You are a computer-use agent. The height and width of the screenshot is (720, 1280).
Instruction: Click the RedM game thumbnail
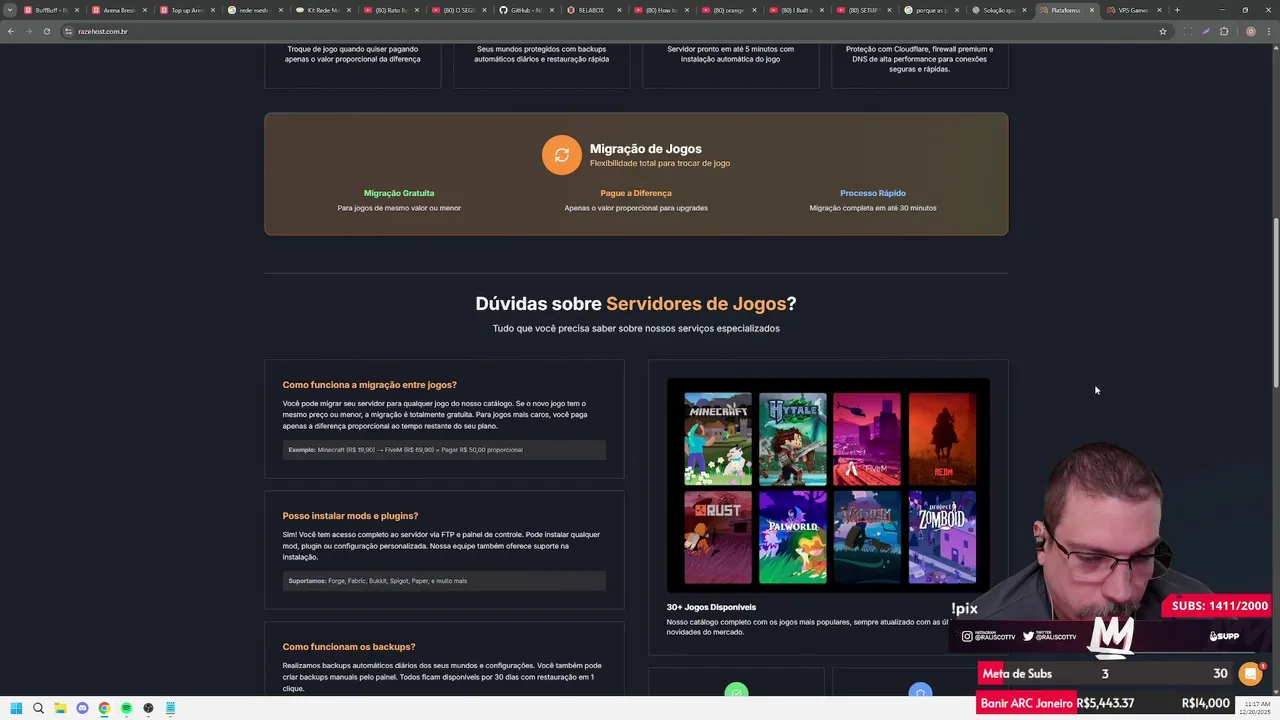[942, 439]
